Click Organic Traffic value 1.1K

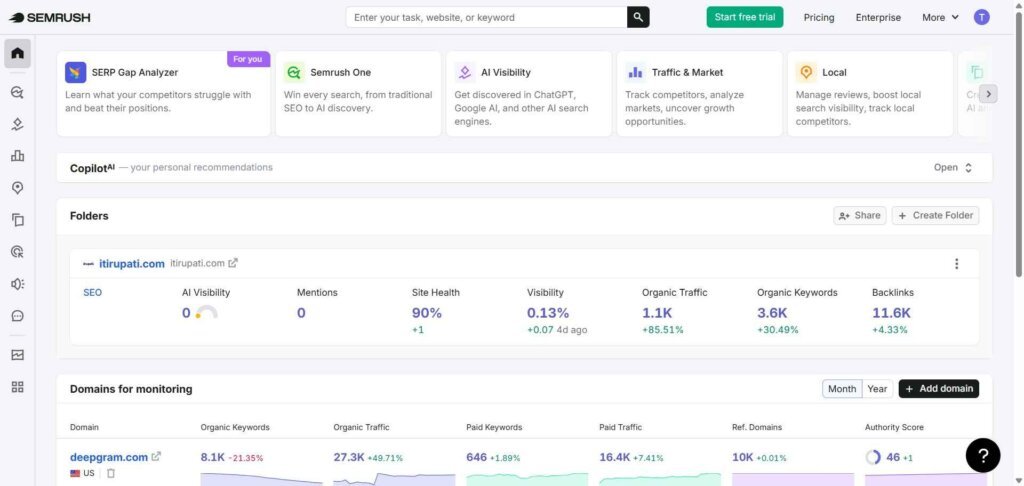coord(657,313)
